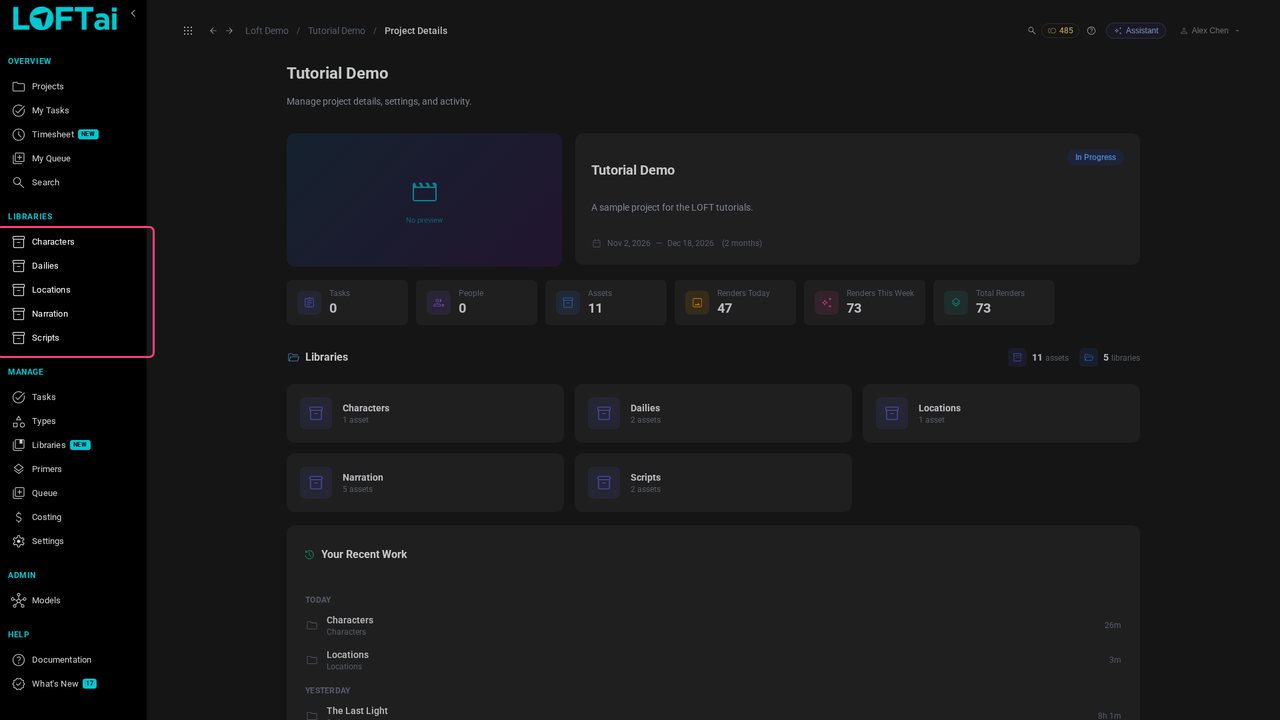1280x720 pixels.
Task: Open Documentation in Help section
Action: [x=73, y=660]
